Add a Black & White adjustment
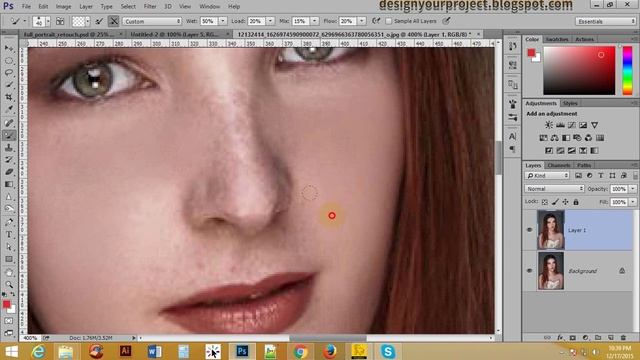 click(x=566, y=138)
